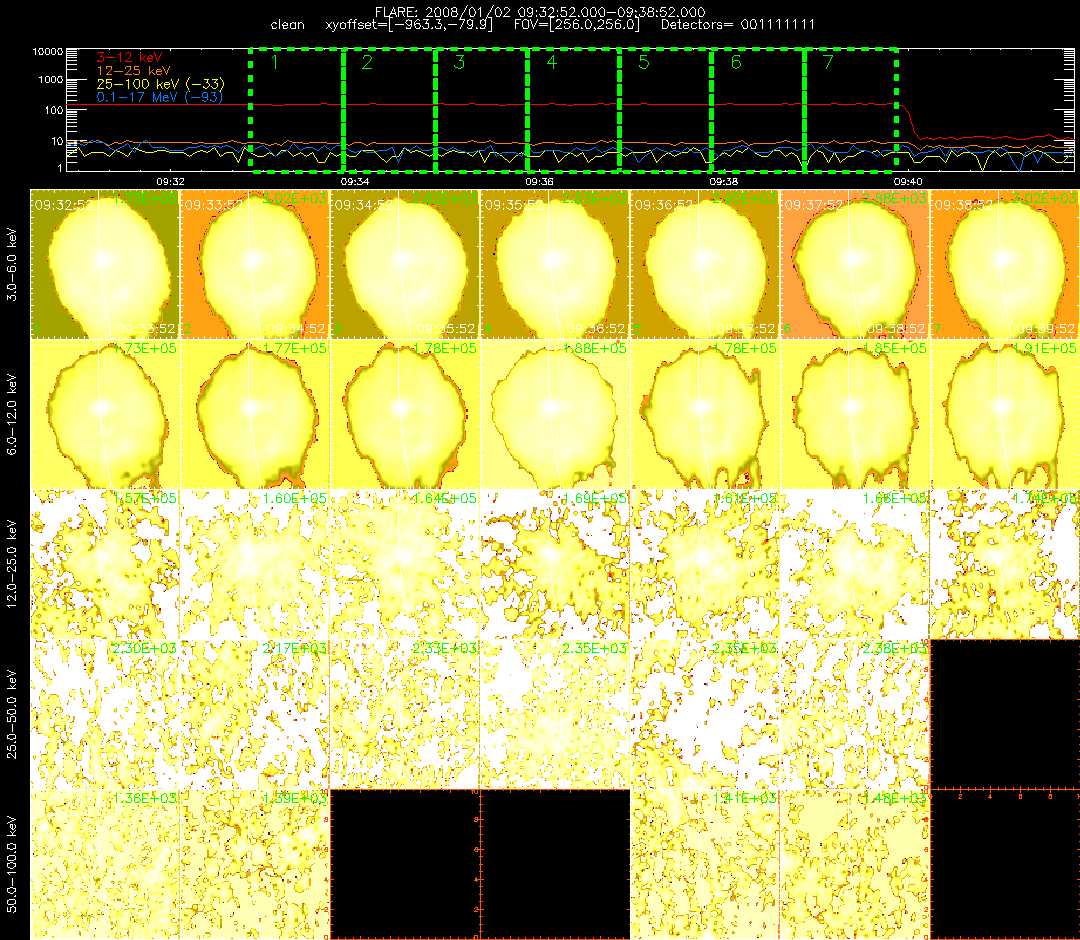
Task: Open the 3.0-6.0 keV image starting 09:34:52
Action: (405, 264)
